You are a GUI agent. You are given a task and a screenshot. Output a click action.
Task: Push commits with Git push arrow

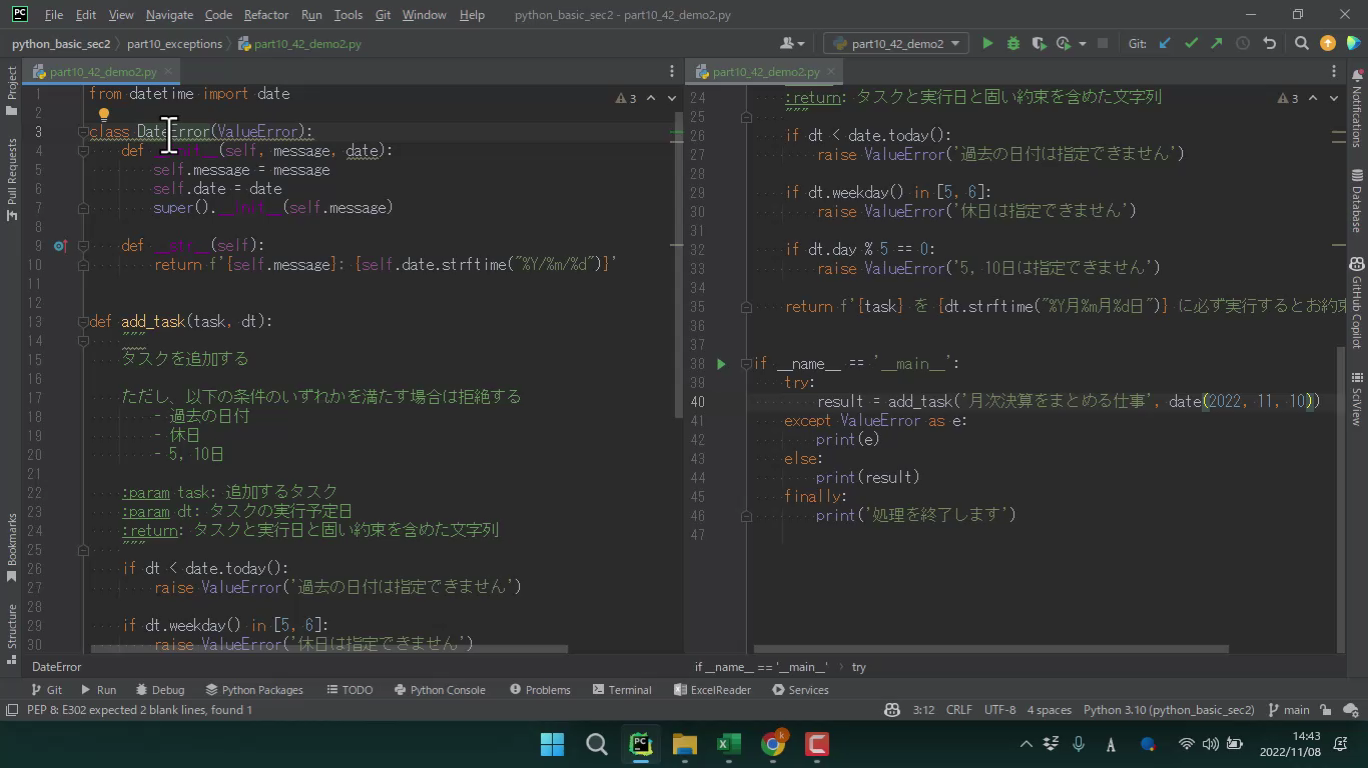click(x=1216, y=43)
